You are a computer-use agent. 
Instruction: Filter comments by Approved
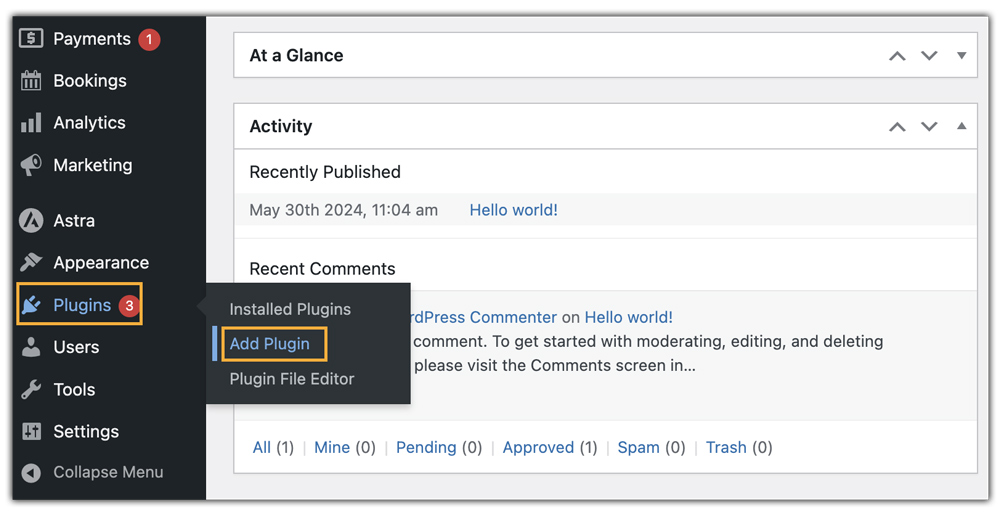pos(538,447)
